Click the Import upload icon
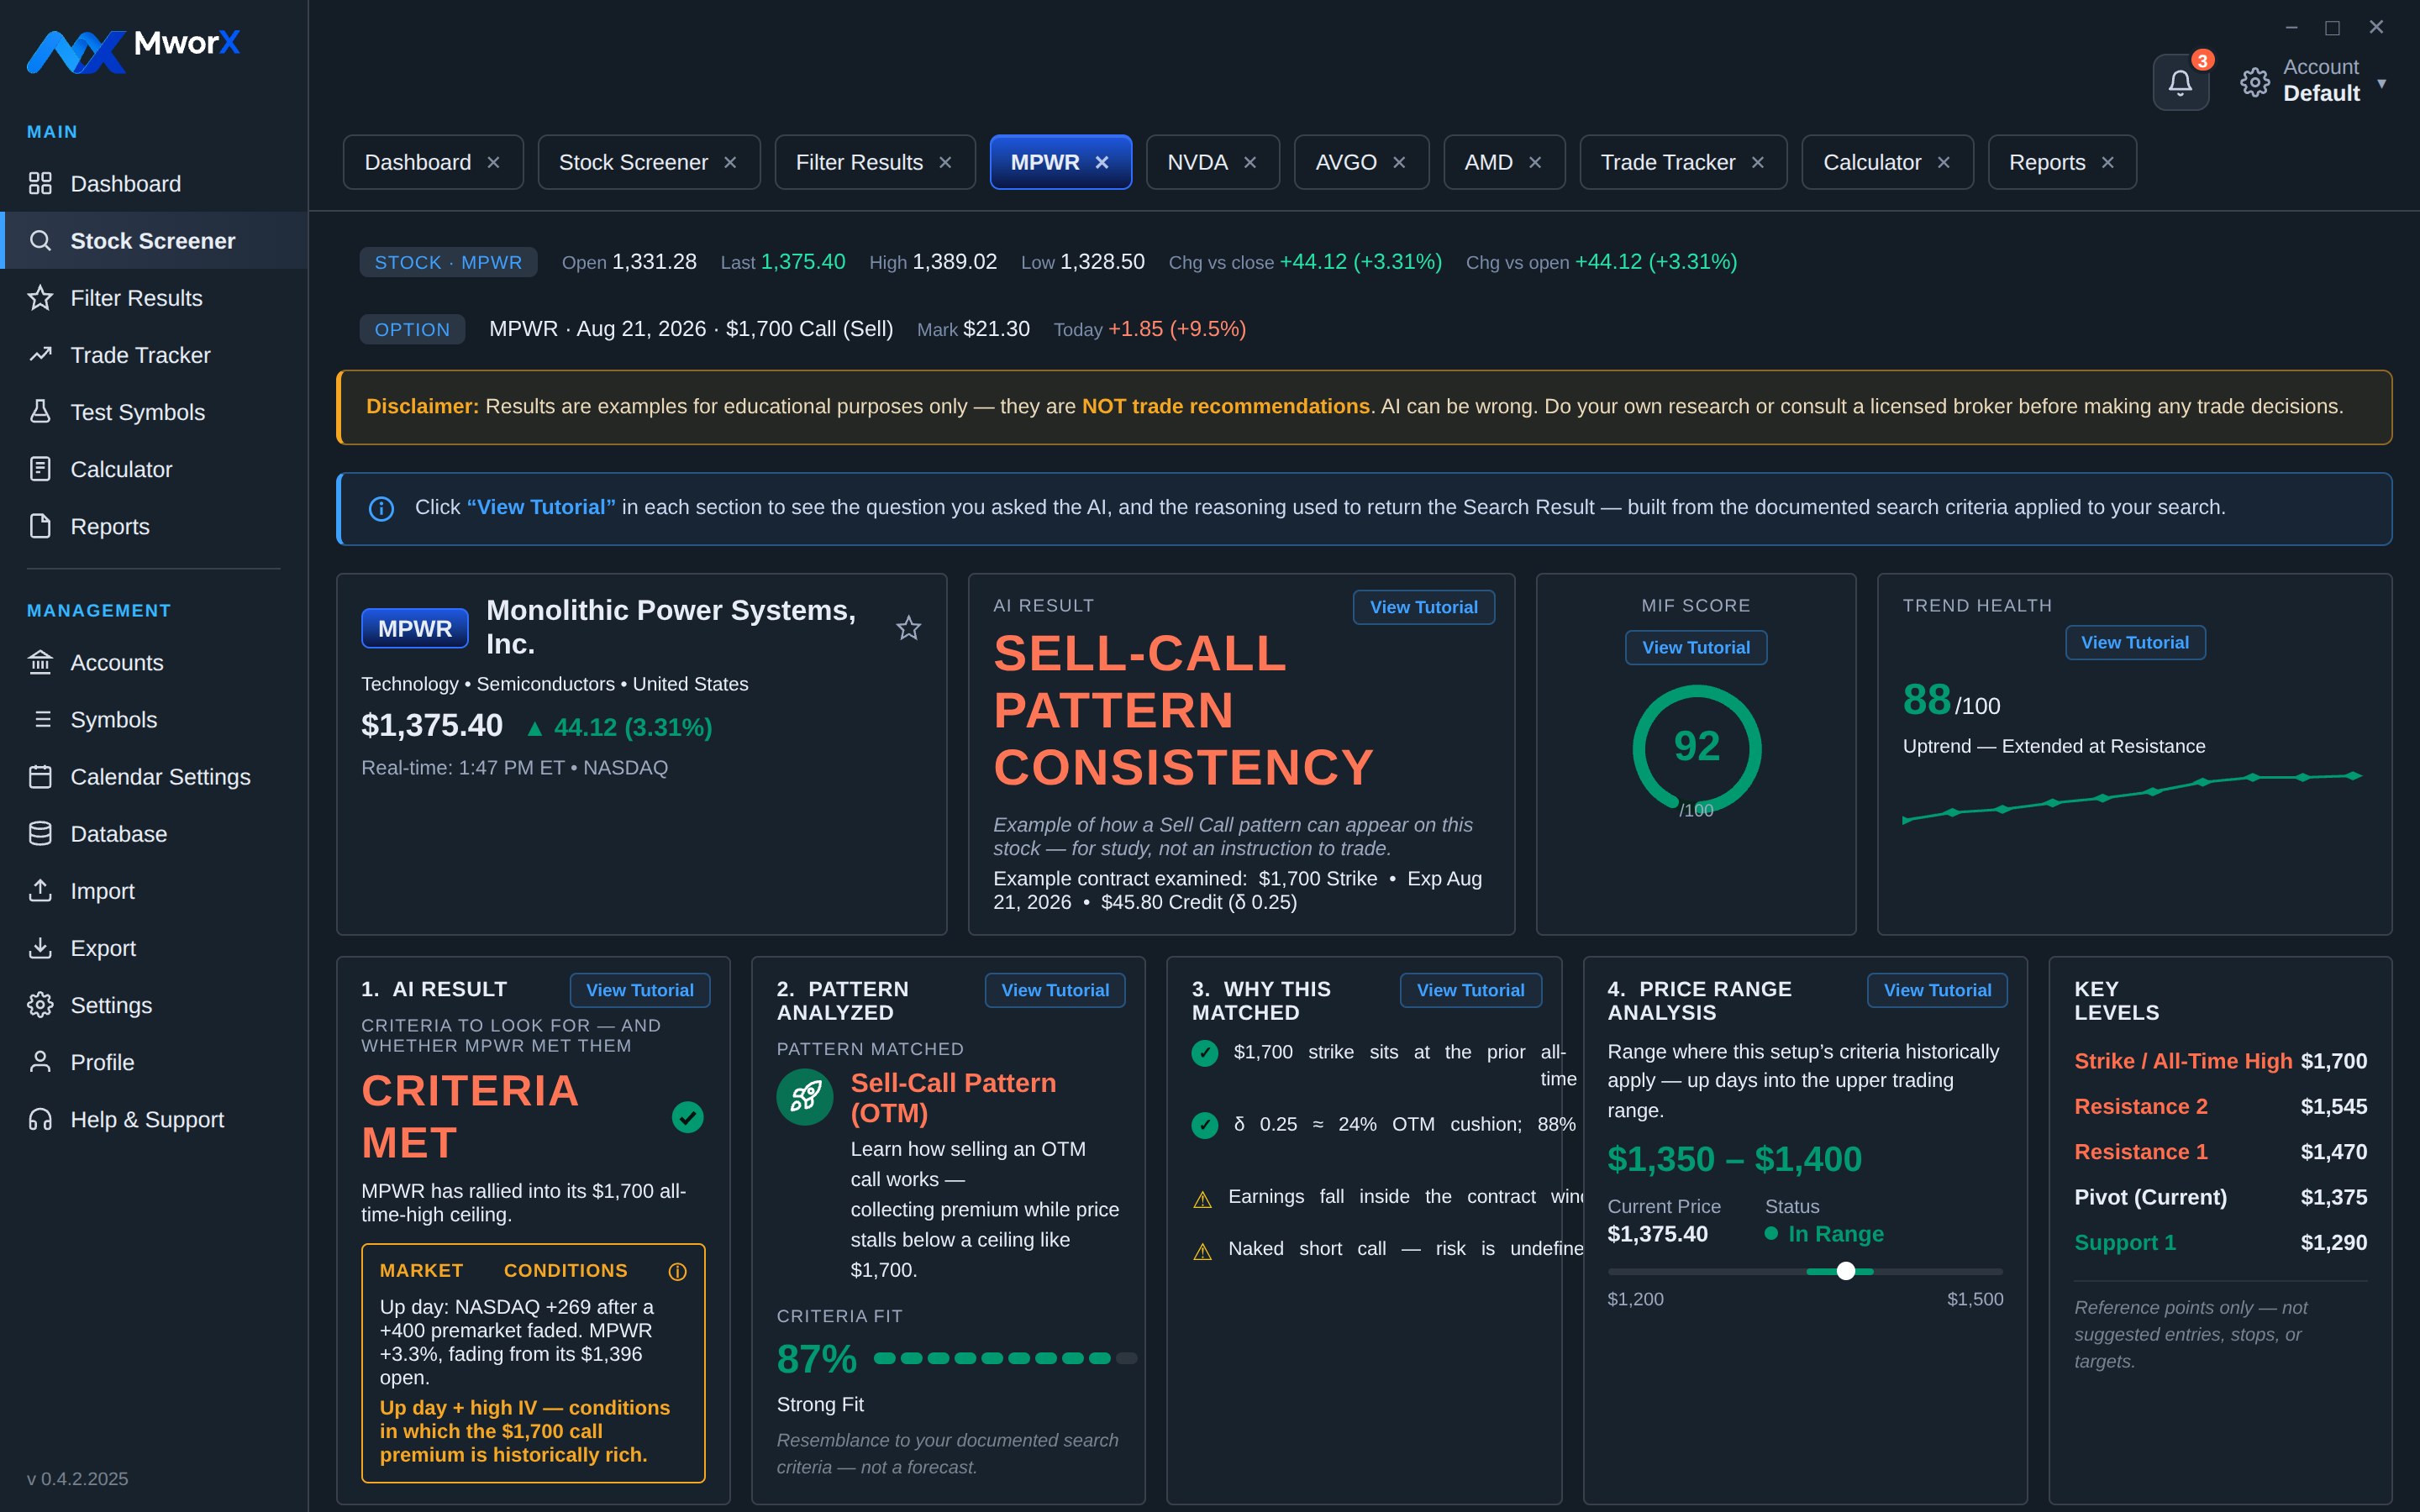The height and width of the screenshot is (1512, 2420). pyautogui.click(x=40, y=890)
